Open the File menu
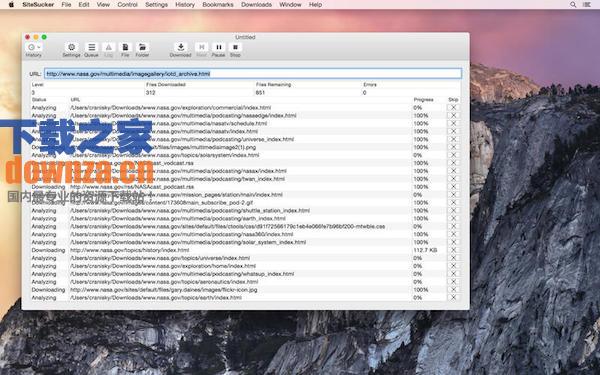 tap(66, 5)
